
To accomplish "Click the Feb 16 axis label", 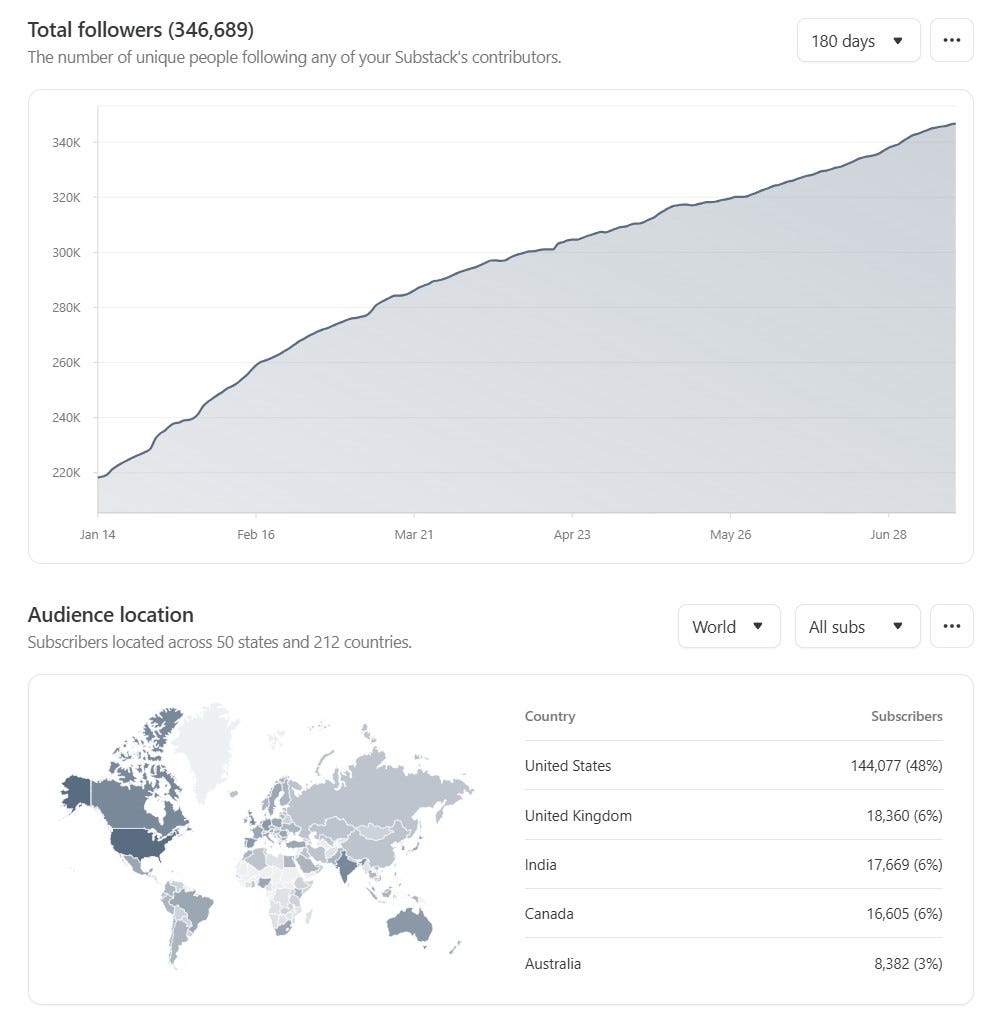I will [x=256, y=534].
